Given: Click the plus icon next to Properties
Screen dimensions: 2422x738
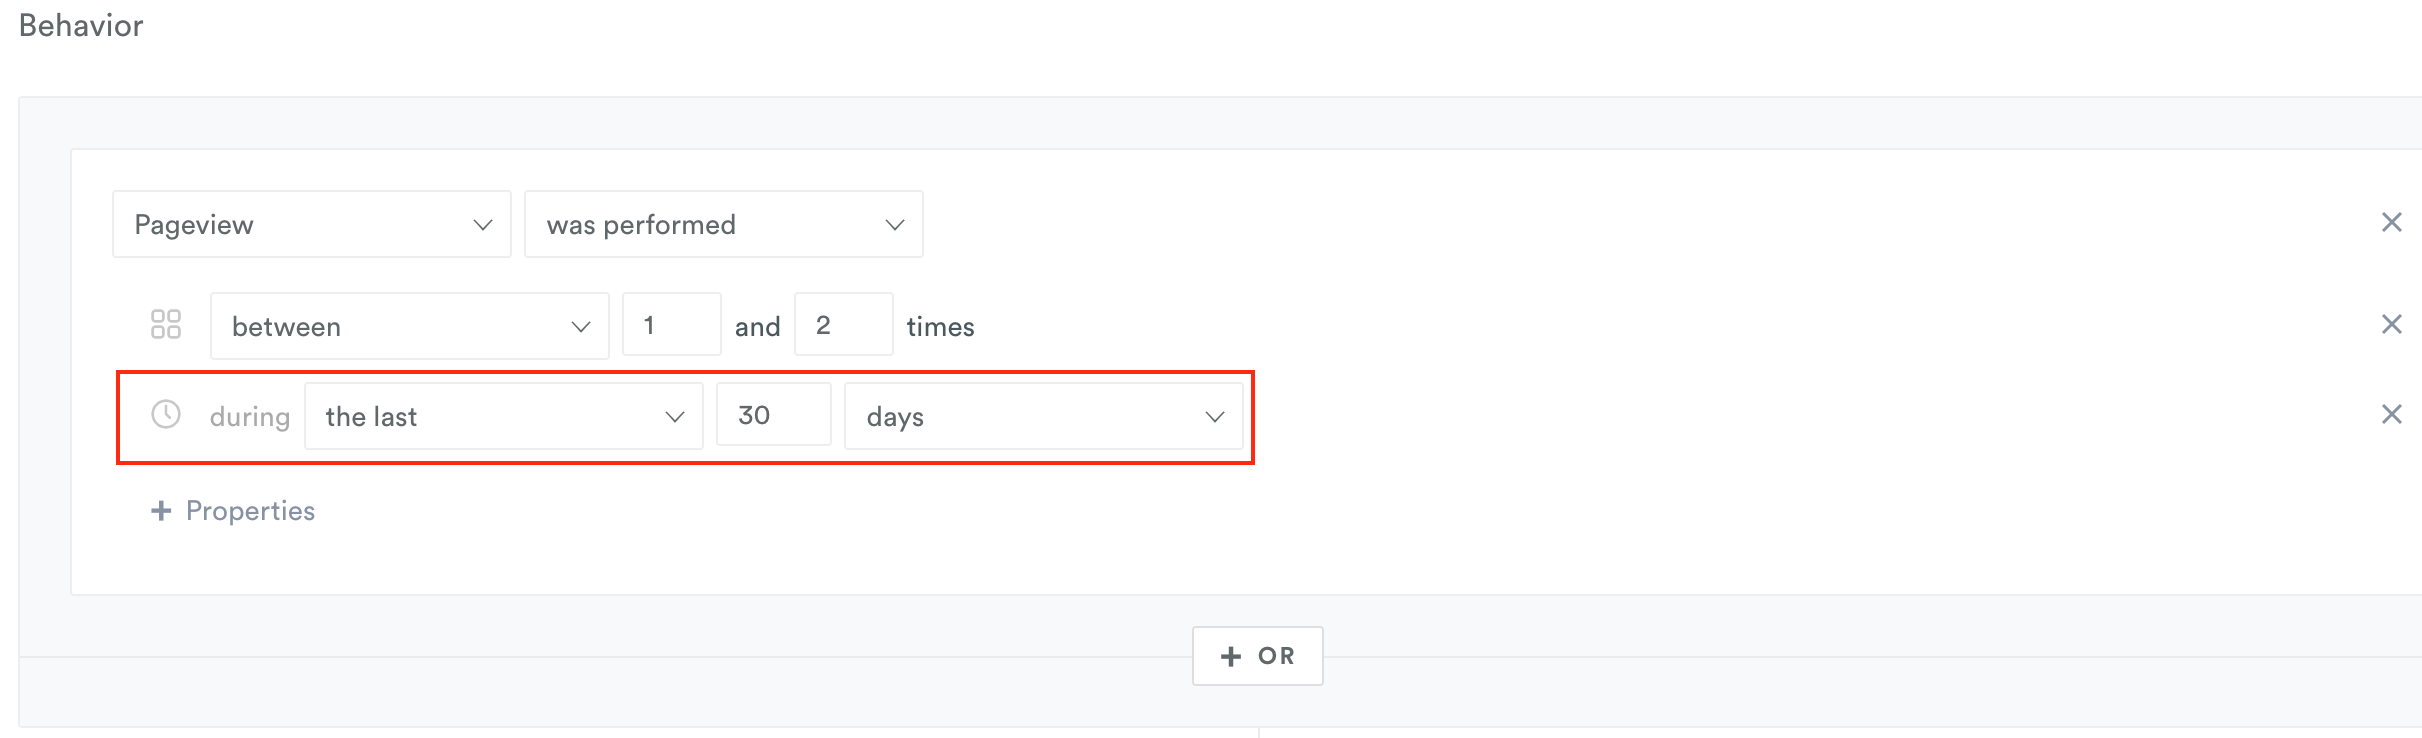Looking at the screenshot, I should click(161, 511).
